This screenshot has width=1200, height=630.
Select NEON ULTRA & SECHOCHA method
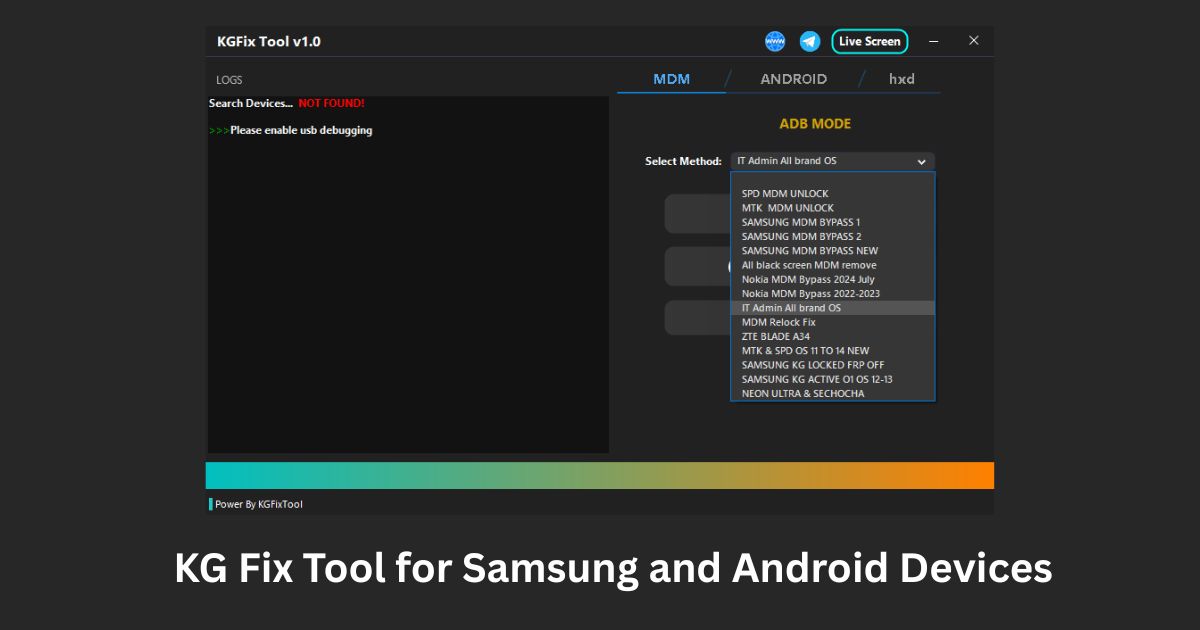pos(833,394)
